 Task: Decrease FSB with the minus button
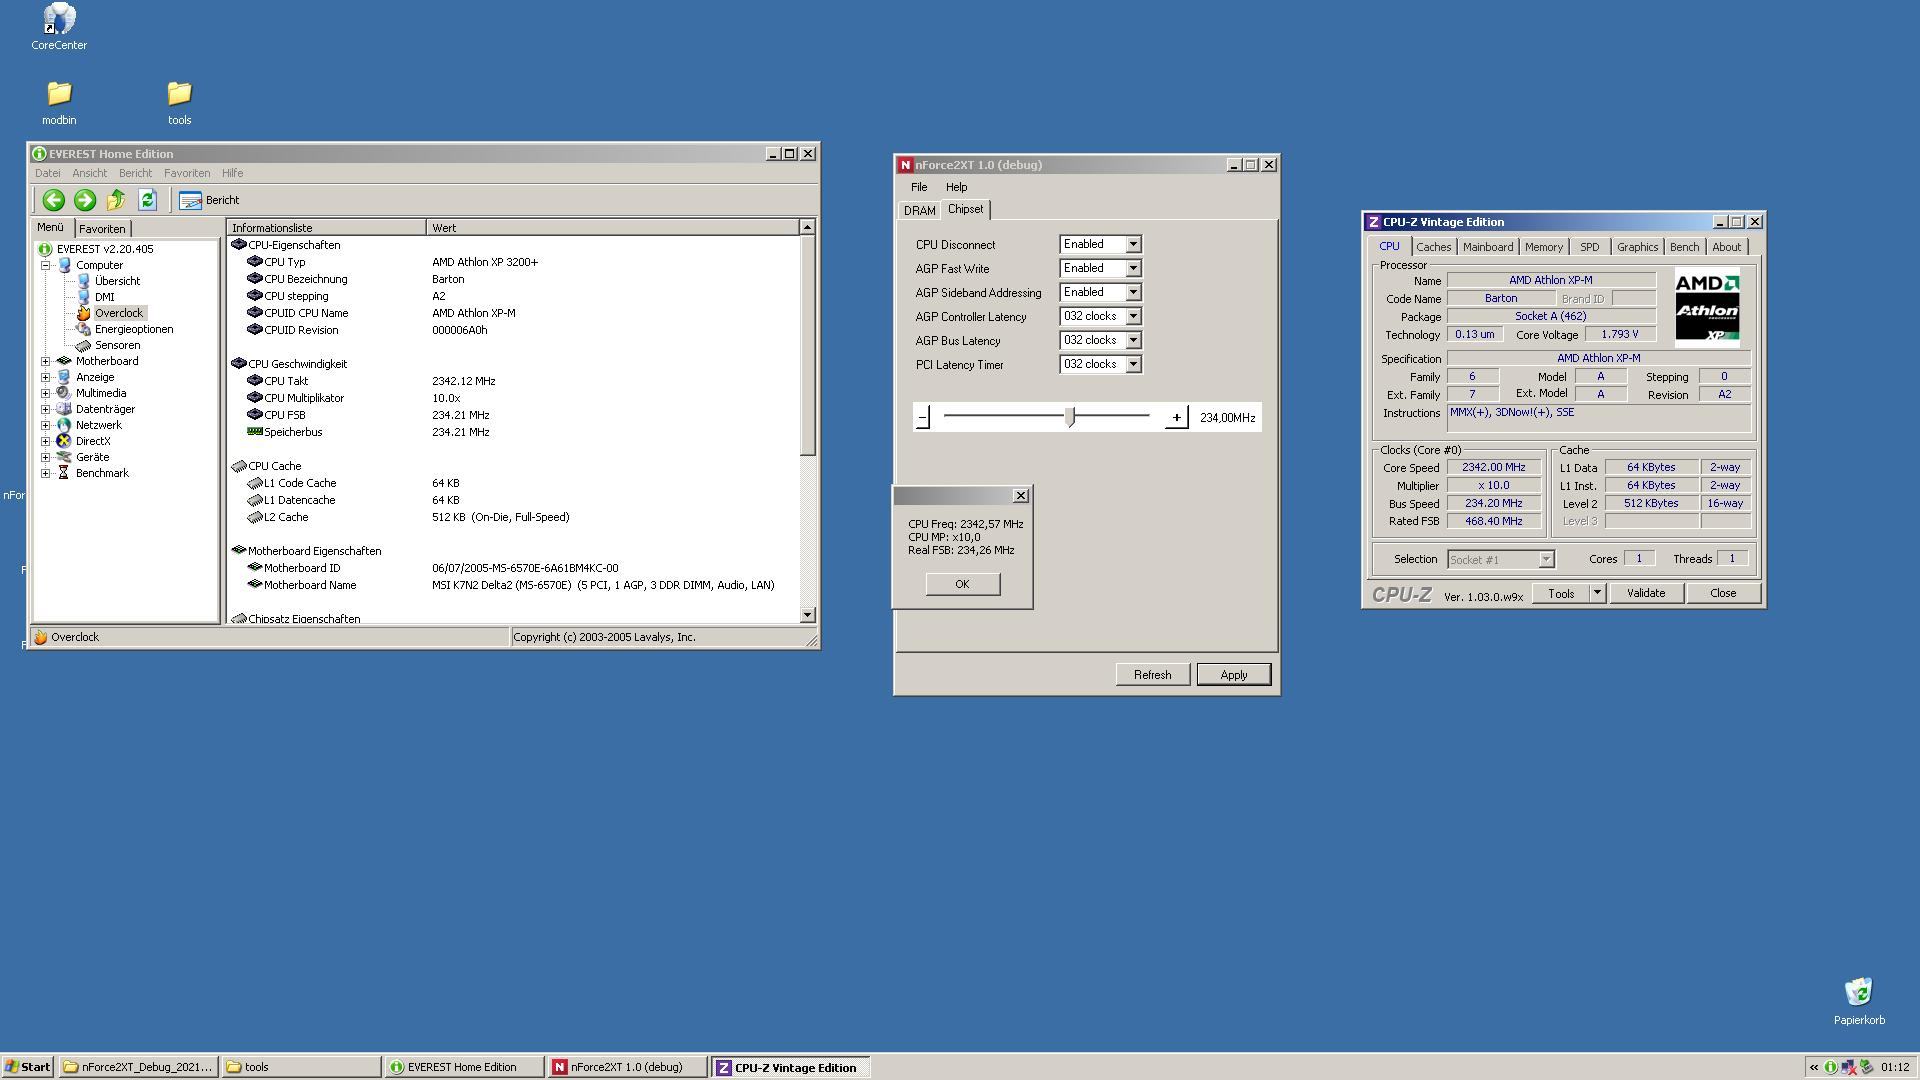(x=923, y=417)
